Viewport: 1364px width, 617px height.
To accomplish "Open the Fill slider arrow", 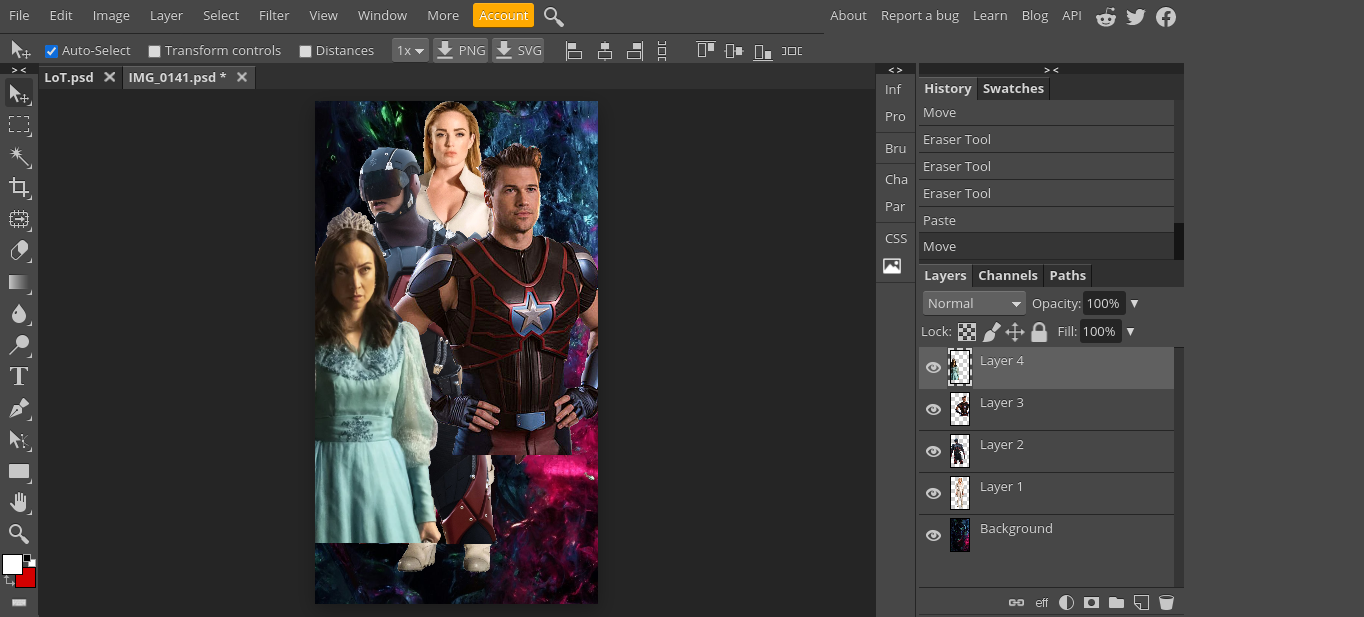I will [x=1130, y=332].
